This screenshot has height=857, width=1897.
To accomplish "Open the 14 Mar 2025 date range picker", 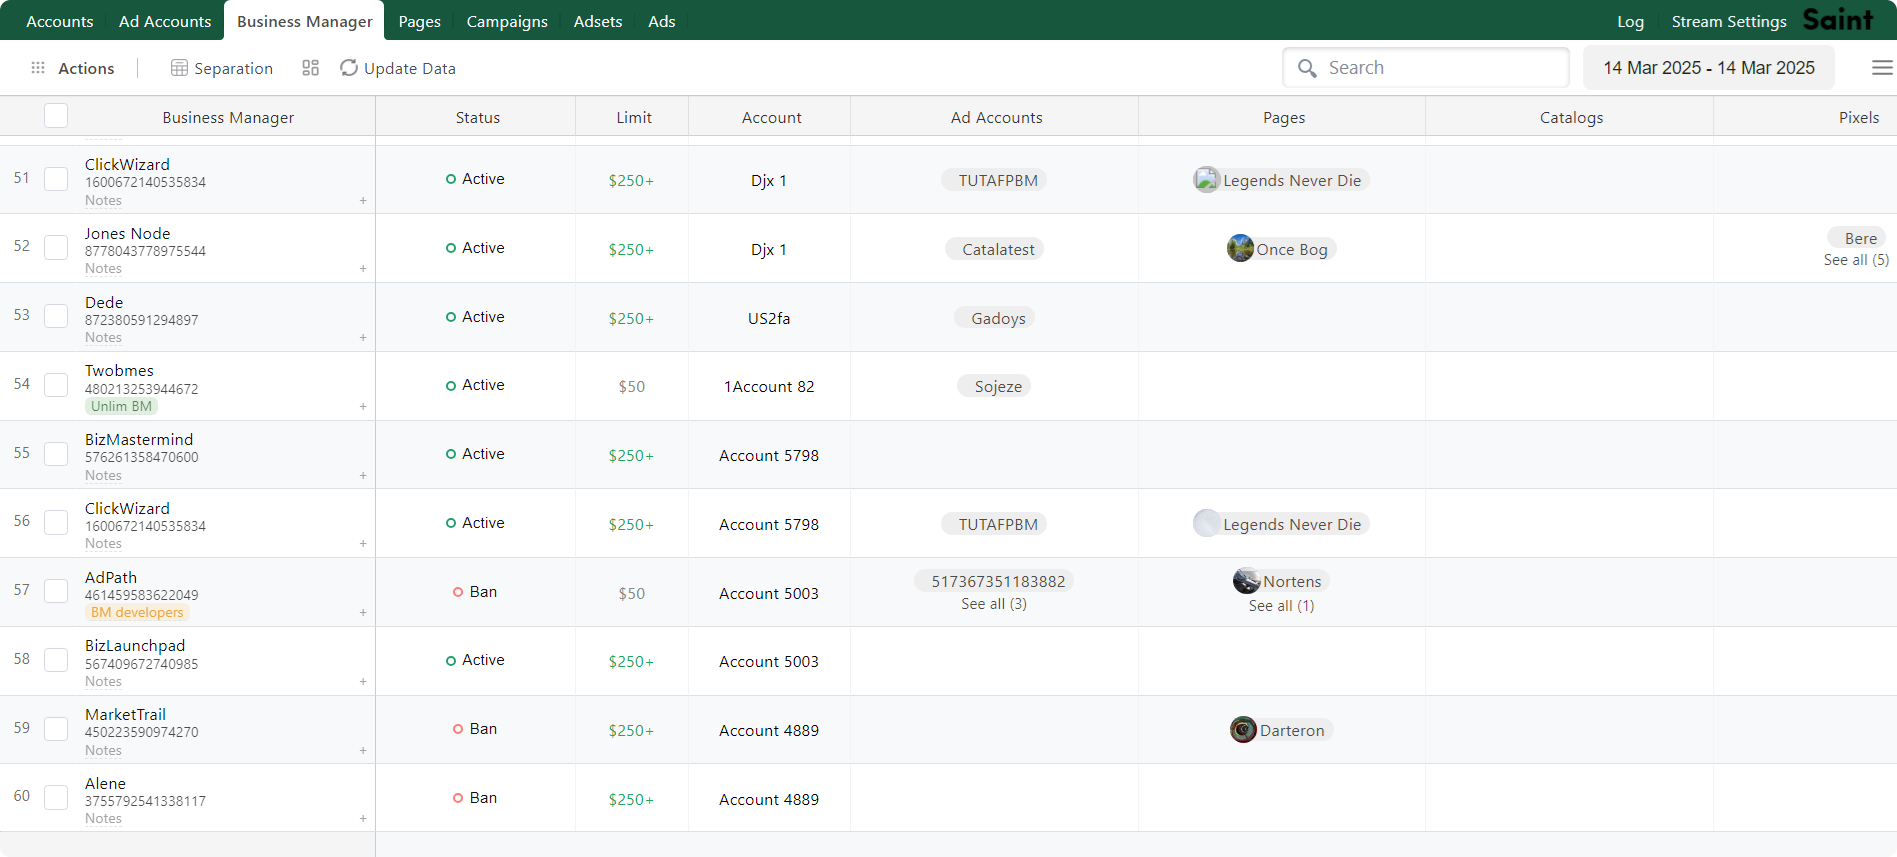I will (1708, 68).
